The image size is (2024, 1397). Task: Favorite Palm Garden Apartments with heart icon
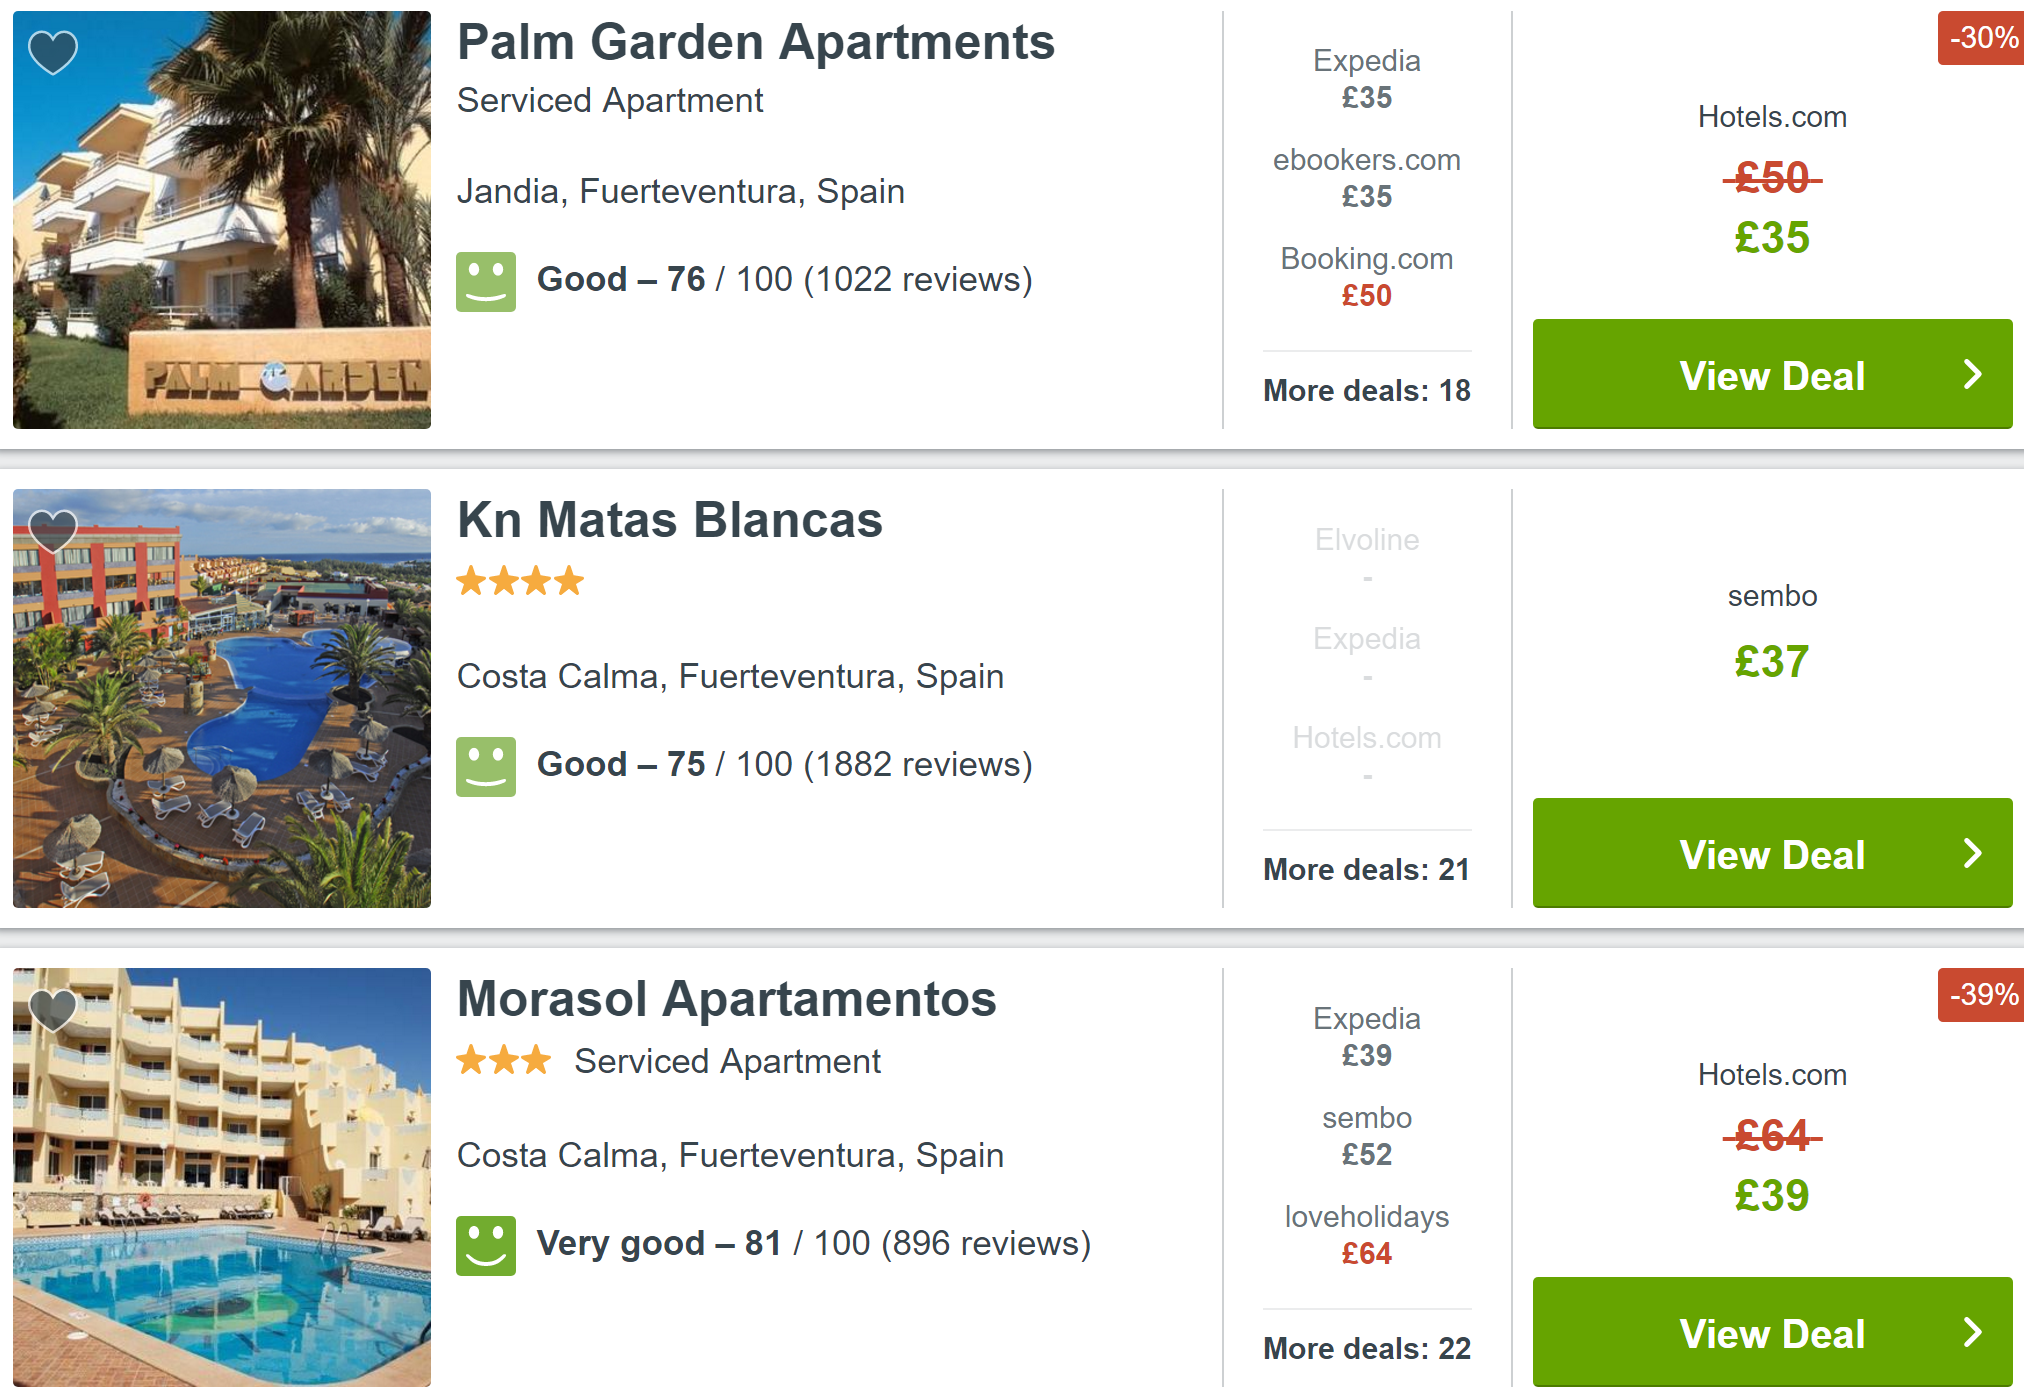click(53, 52)
